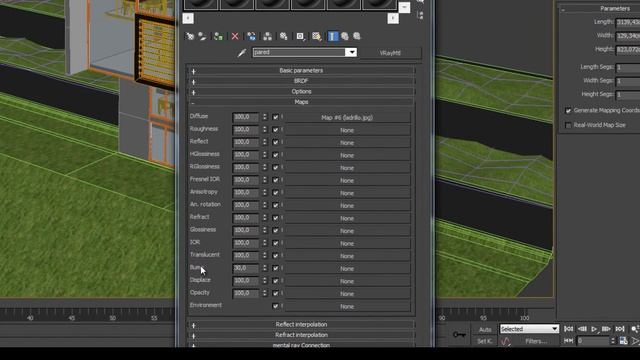
Task: Click the Get Material icon
Action: [x=190, y=36]
